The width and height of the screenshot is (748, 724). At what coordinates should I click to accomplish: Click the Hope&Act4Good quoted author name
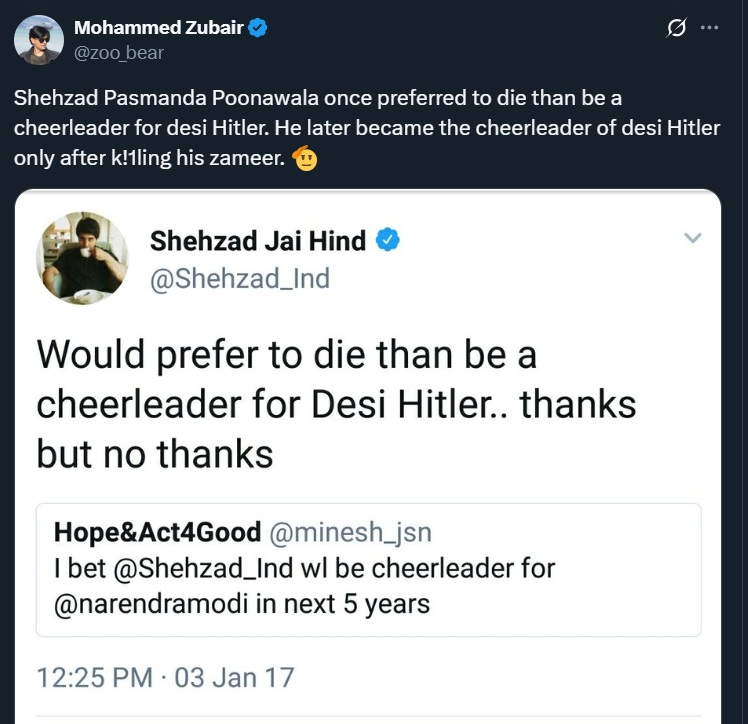tap(157, 532)
